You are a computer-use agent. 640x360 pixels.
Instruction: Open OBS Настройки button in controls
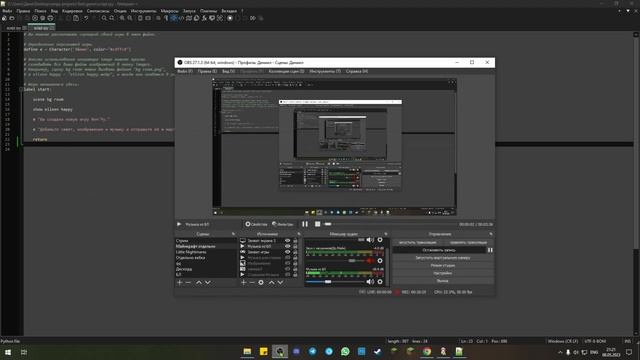point(443,273)
